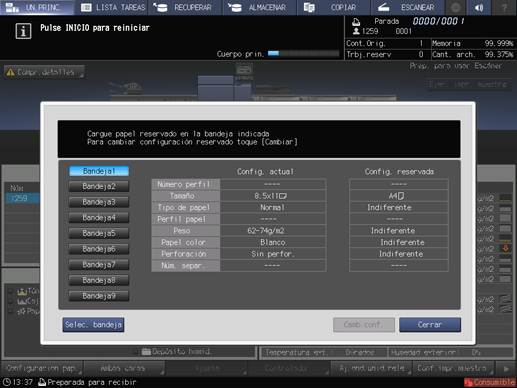Click Cant. arch. 99.375% readout
This screenshot has width=517, height=388.
tap(472, 55)
